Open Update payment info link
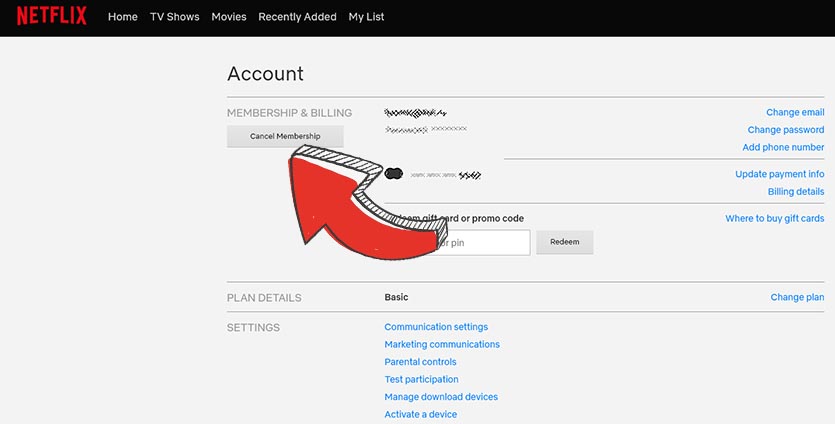835x424 pixels. (x=780, y=174)
